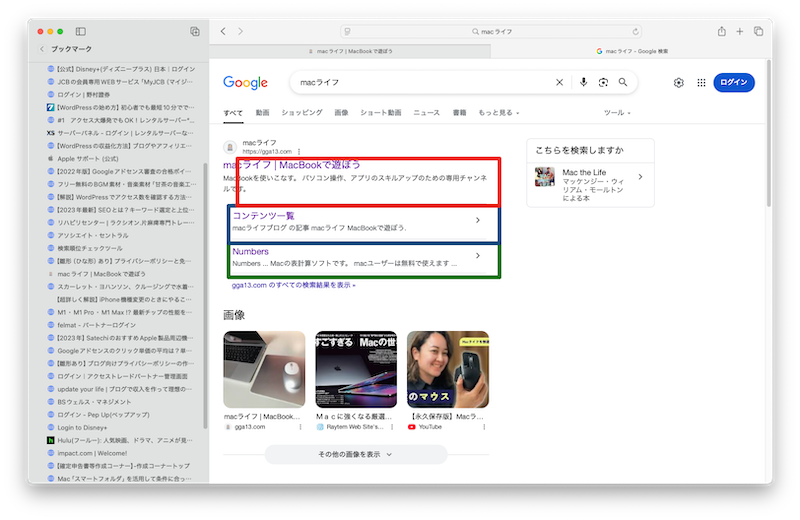Viewport: 800px width, 520px height.
Task: Click the ログイン button on Google
Action: coord(734,82)
